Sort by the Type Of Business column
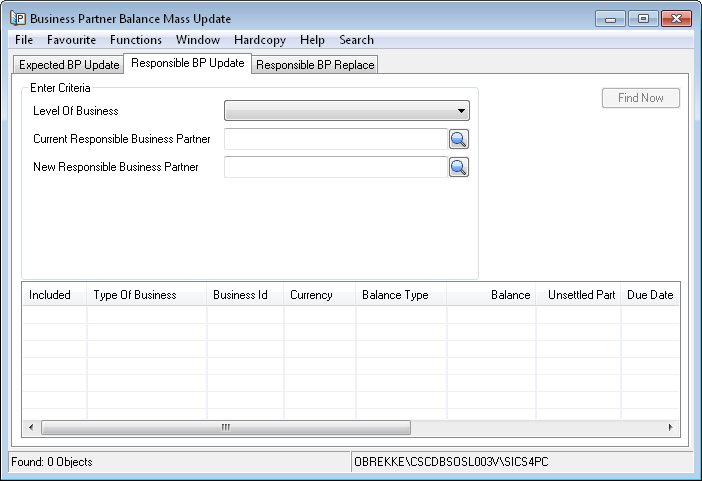Viewport: 702px width, 481px height. [146, 295]
